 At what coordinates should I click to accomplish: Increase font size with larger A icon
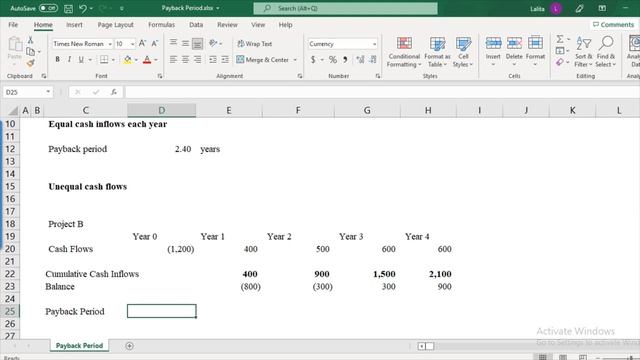pyautogui.click(x=142, y=43)
